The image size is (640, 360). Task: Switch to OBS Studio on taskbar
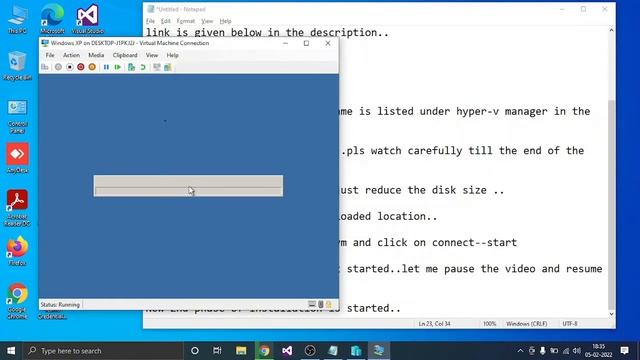click(x=310, y=351)
